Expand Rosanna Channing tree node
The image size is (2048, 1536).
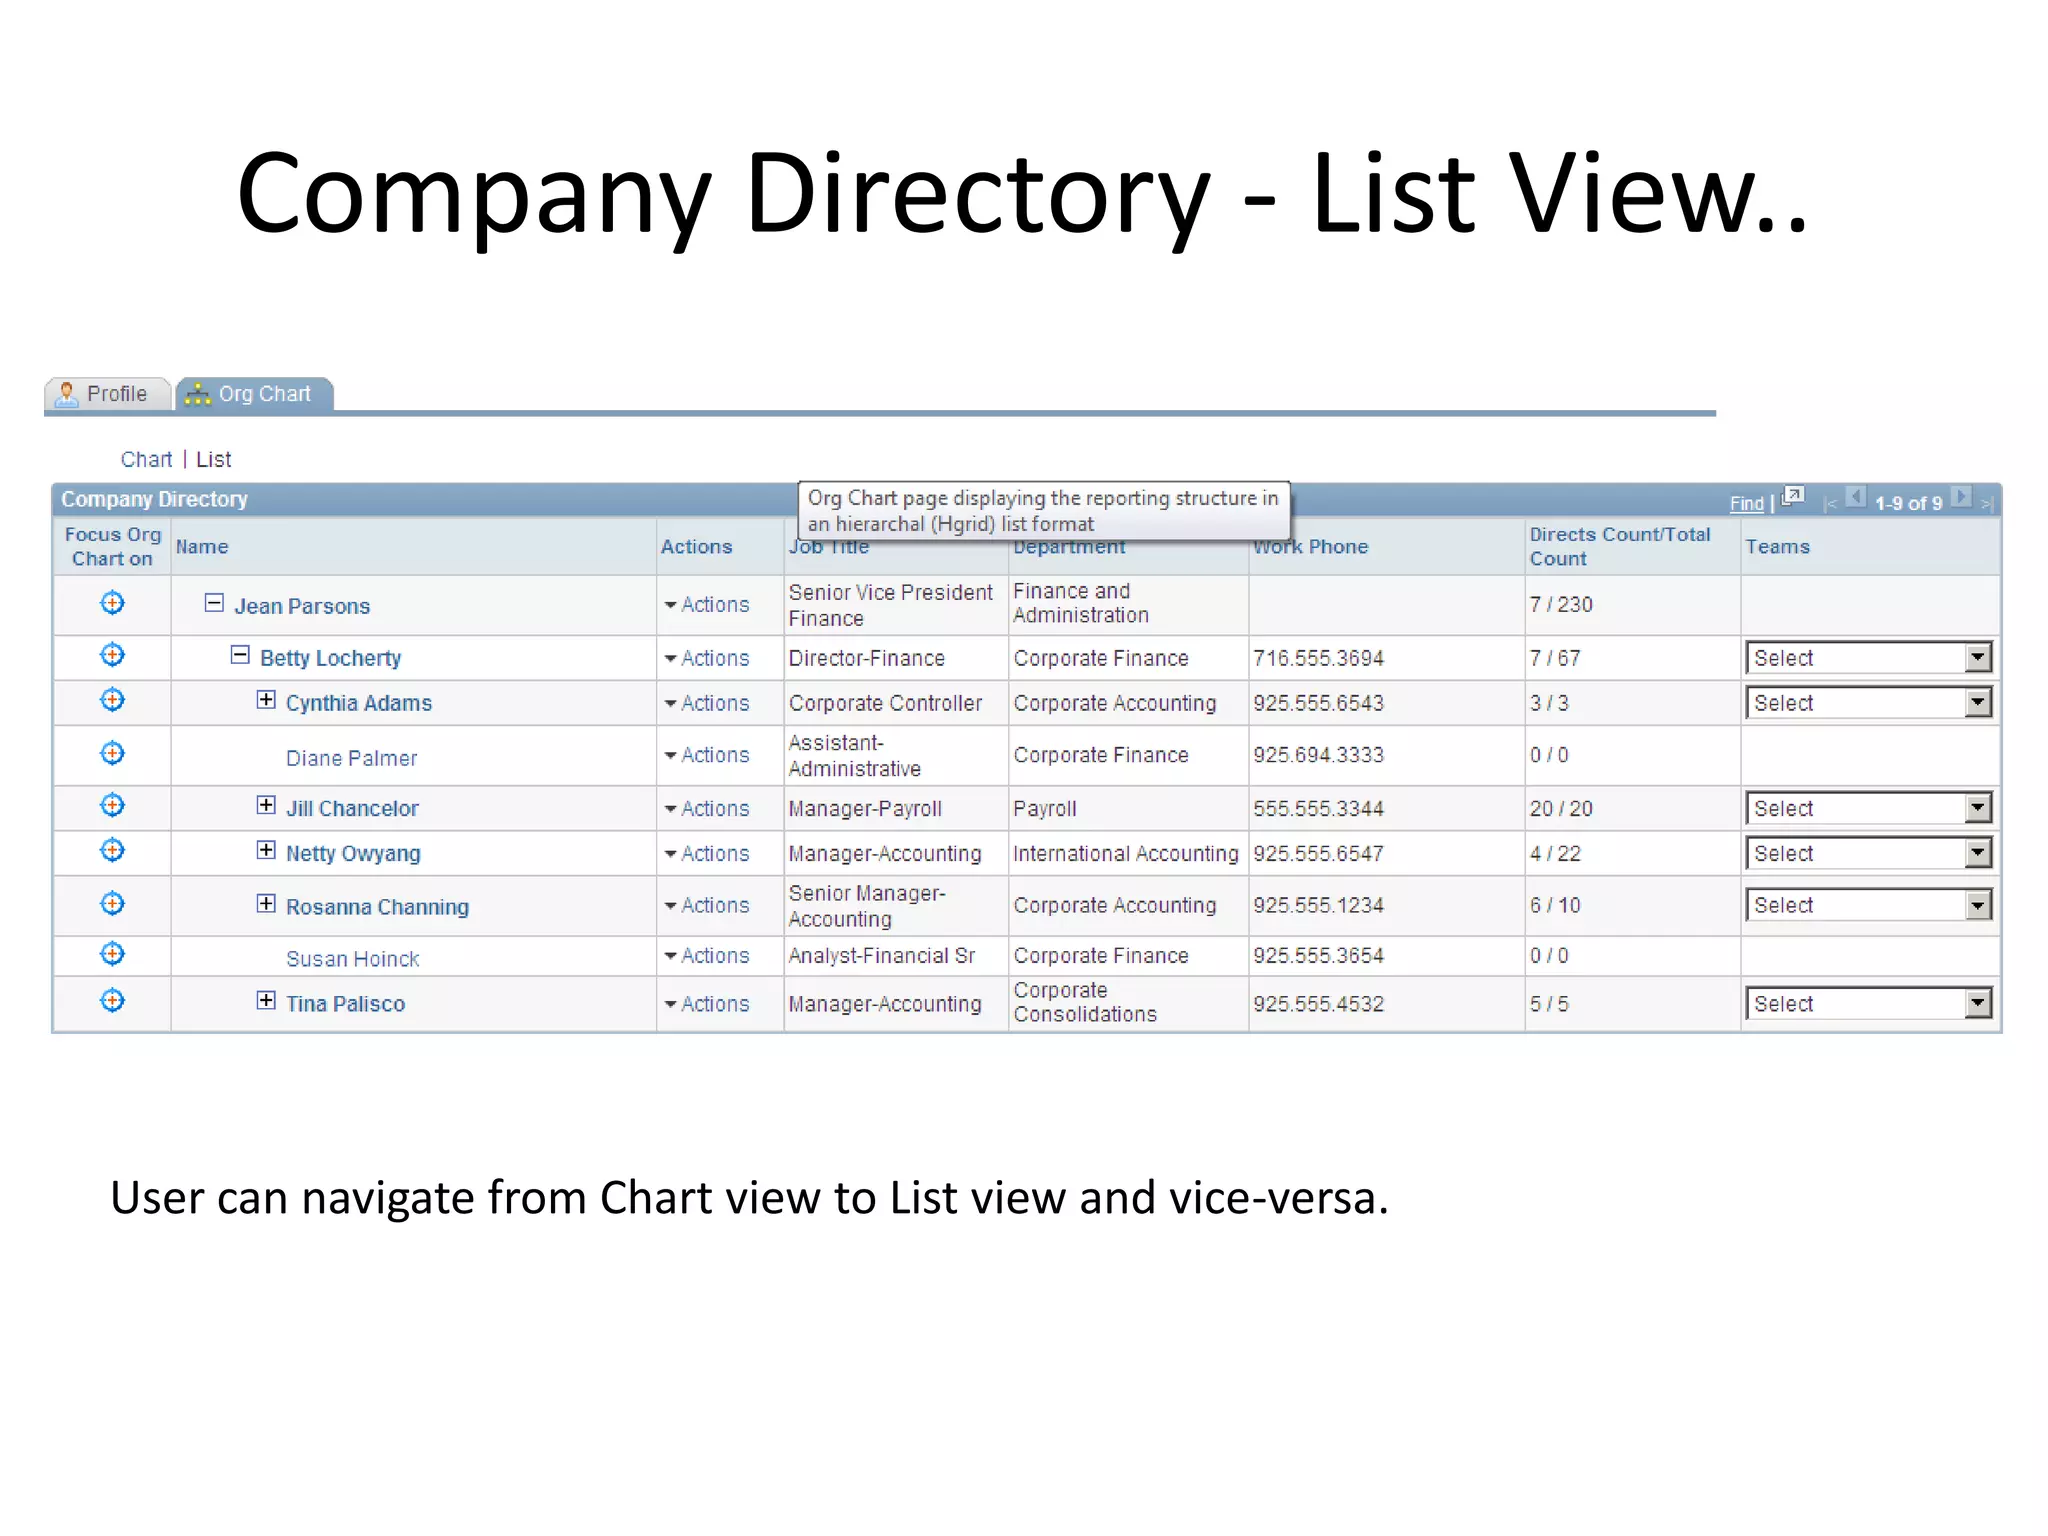(266, 904)
